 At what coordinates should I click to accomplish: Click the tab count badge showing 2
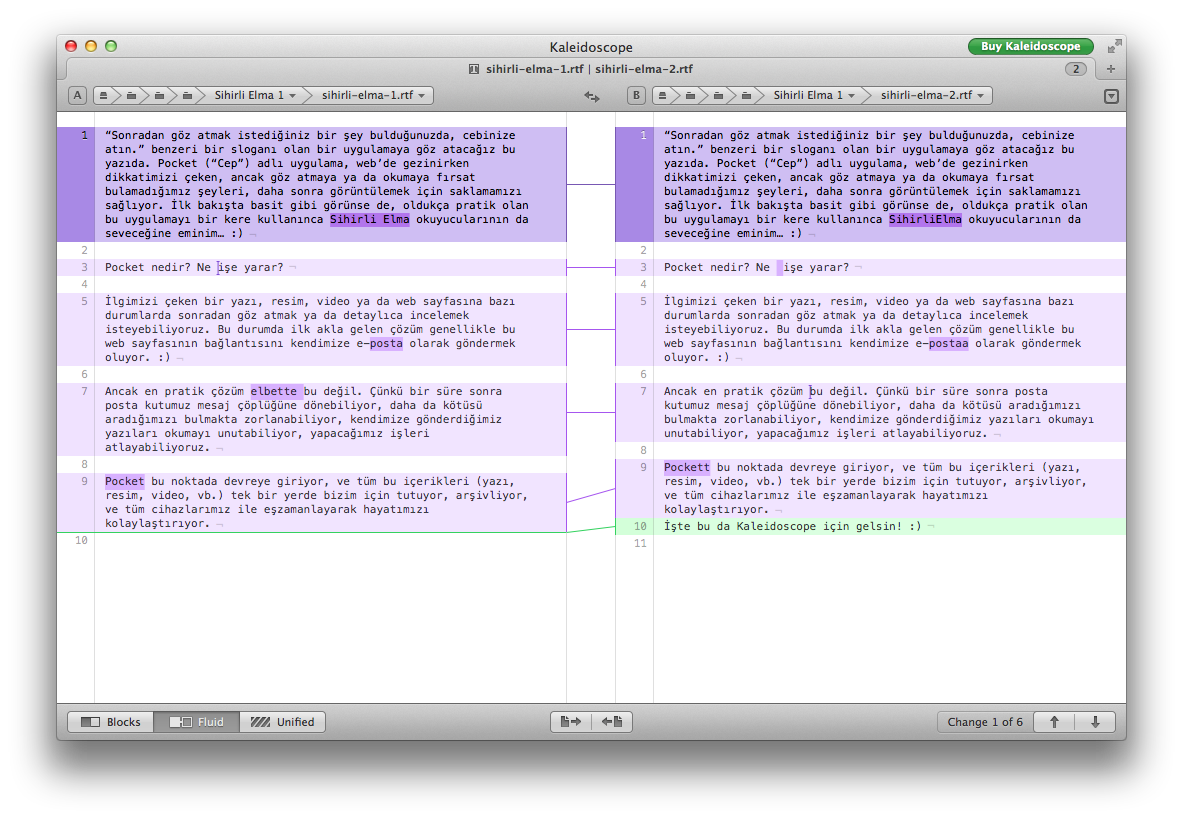[1076, 69]
